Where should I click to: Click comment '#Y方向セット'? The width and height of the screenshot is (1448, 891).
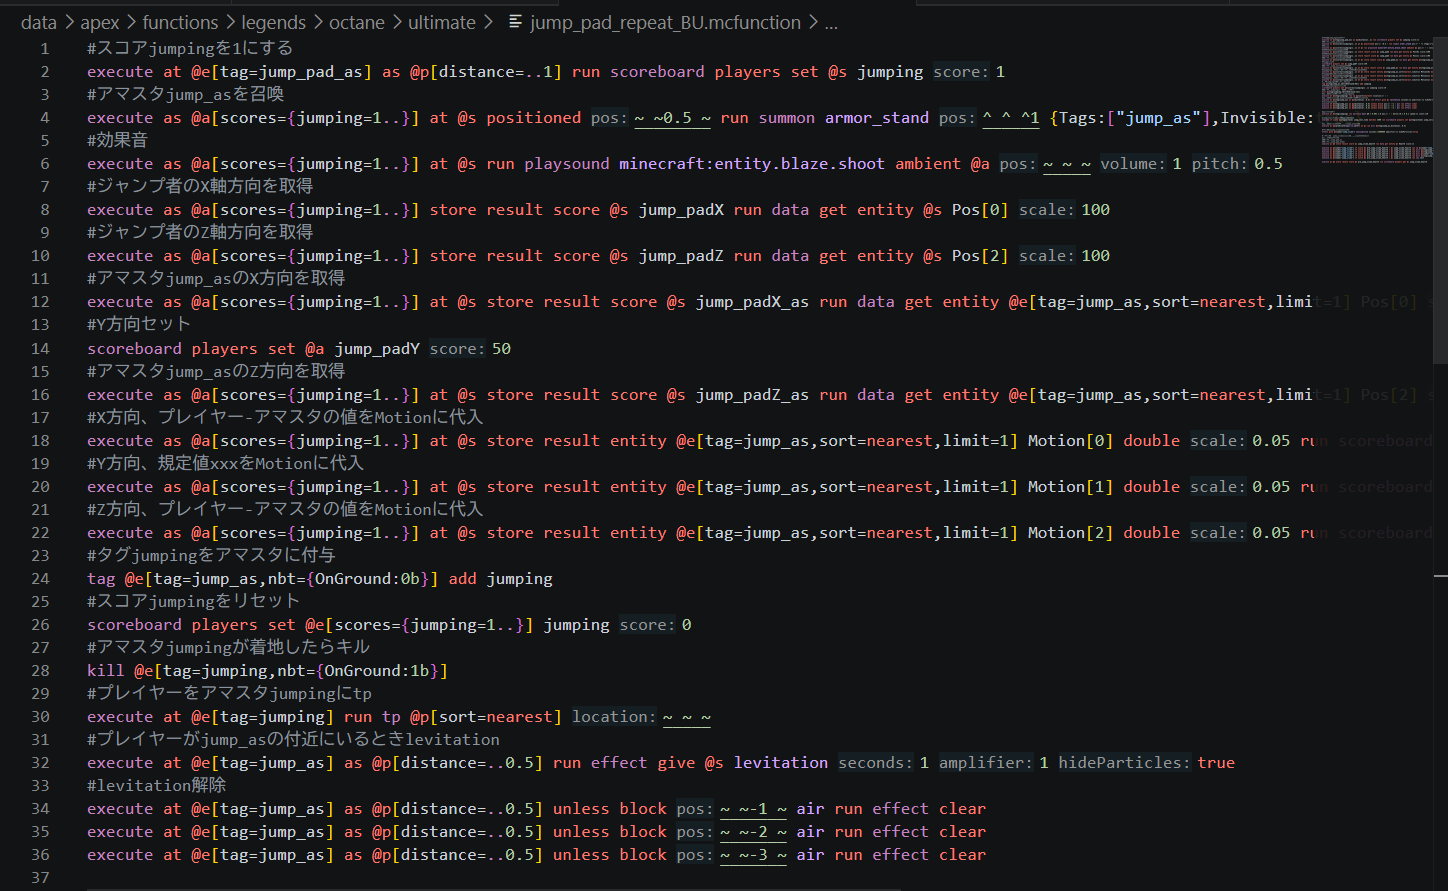138,324
